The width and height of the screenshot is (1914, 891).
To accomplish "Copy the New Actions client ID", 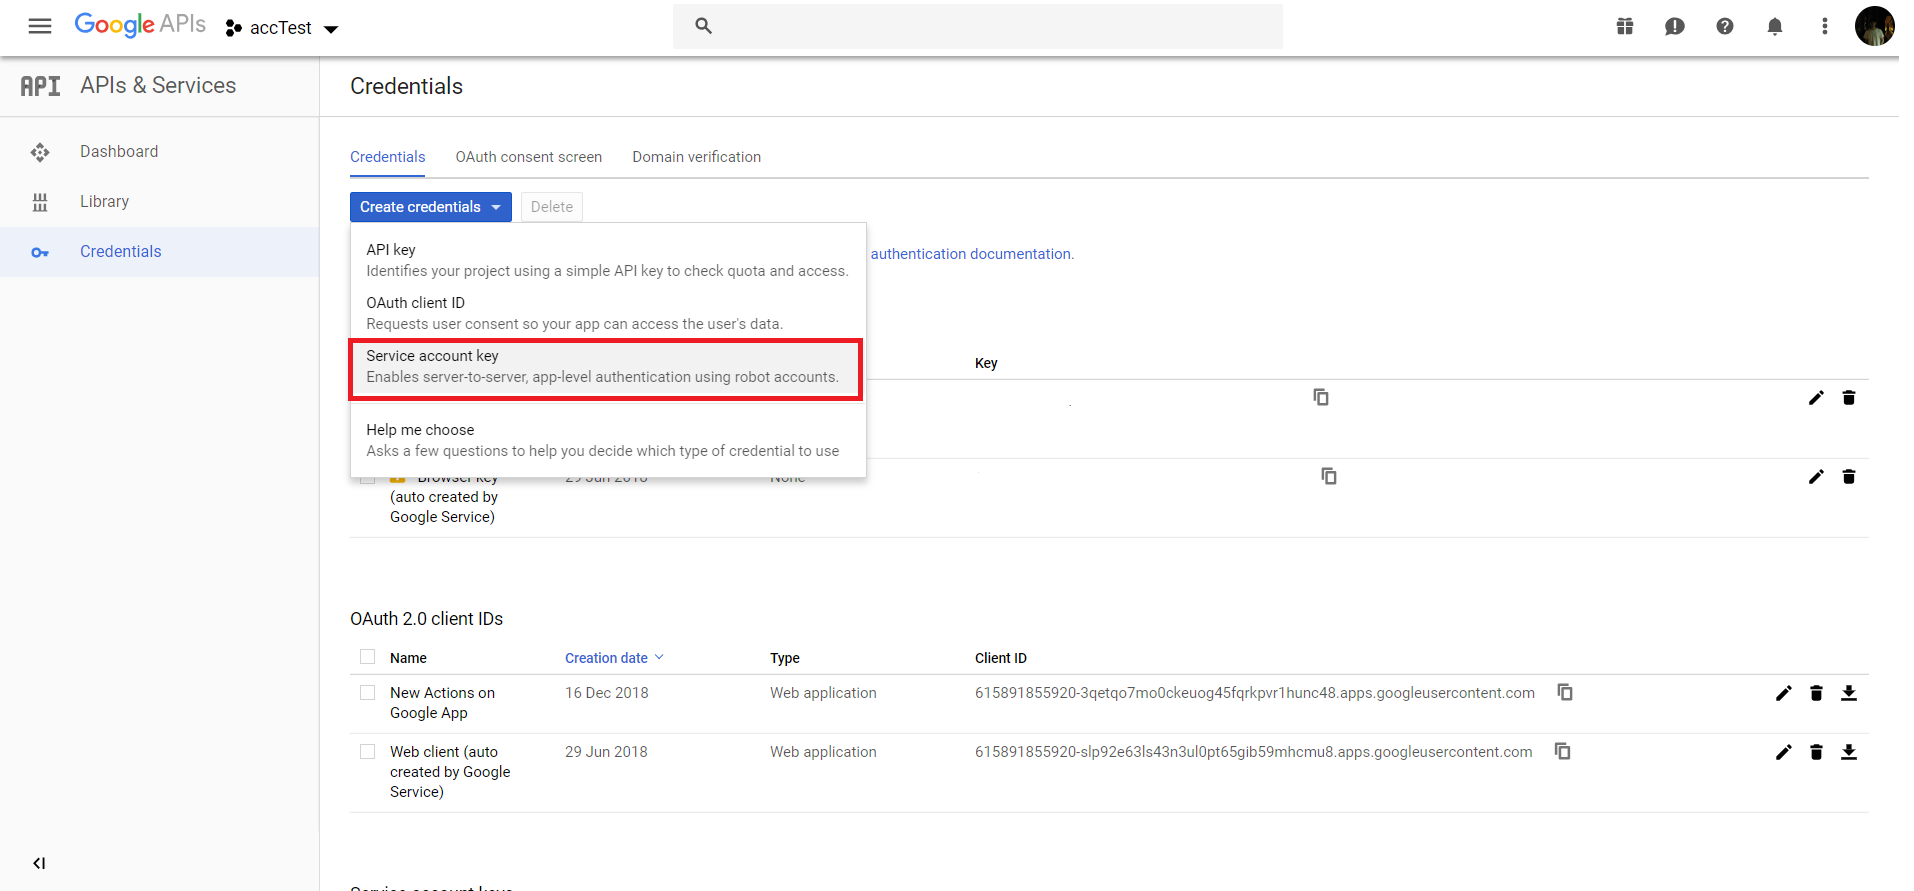I will pos(1565,692).
